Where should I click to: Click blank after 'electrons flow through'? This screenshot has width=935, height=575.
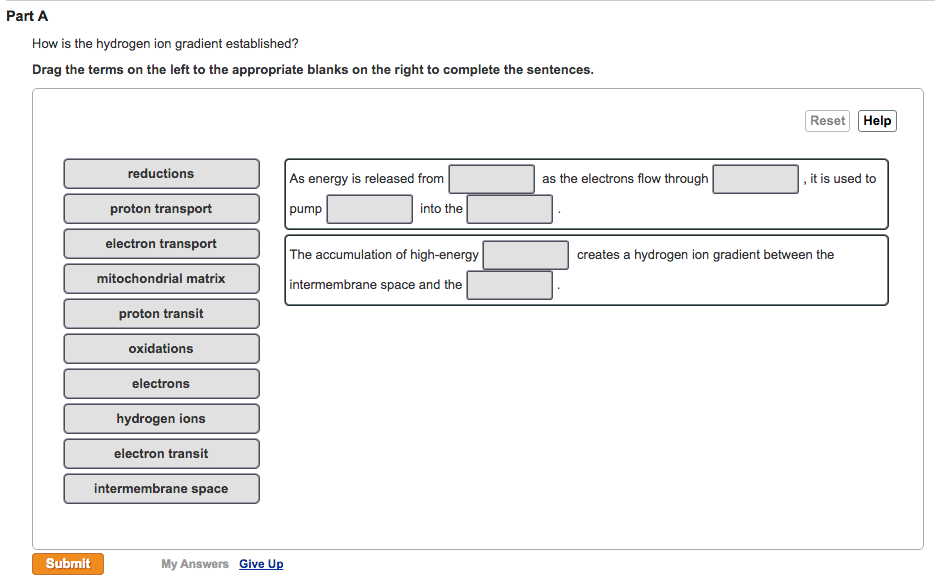[x=756, y=179]
